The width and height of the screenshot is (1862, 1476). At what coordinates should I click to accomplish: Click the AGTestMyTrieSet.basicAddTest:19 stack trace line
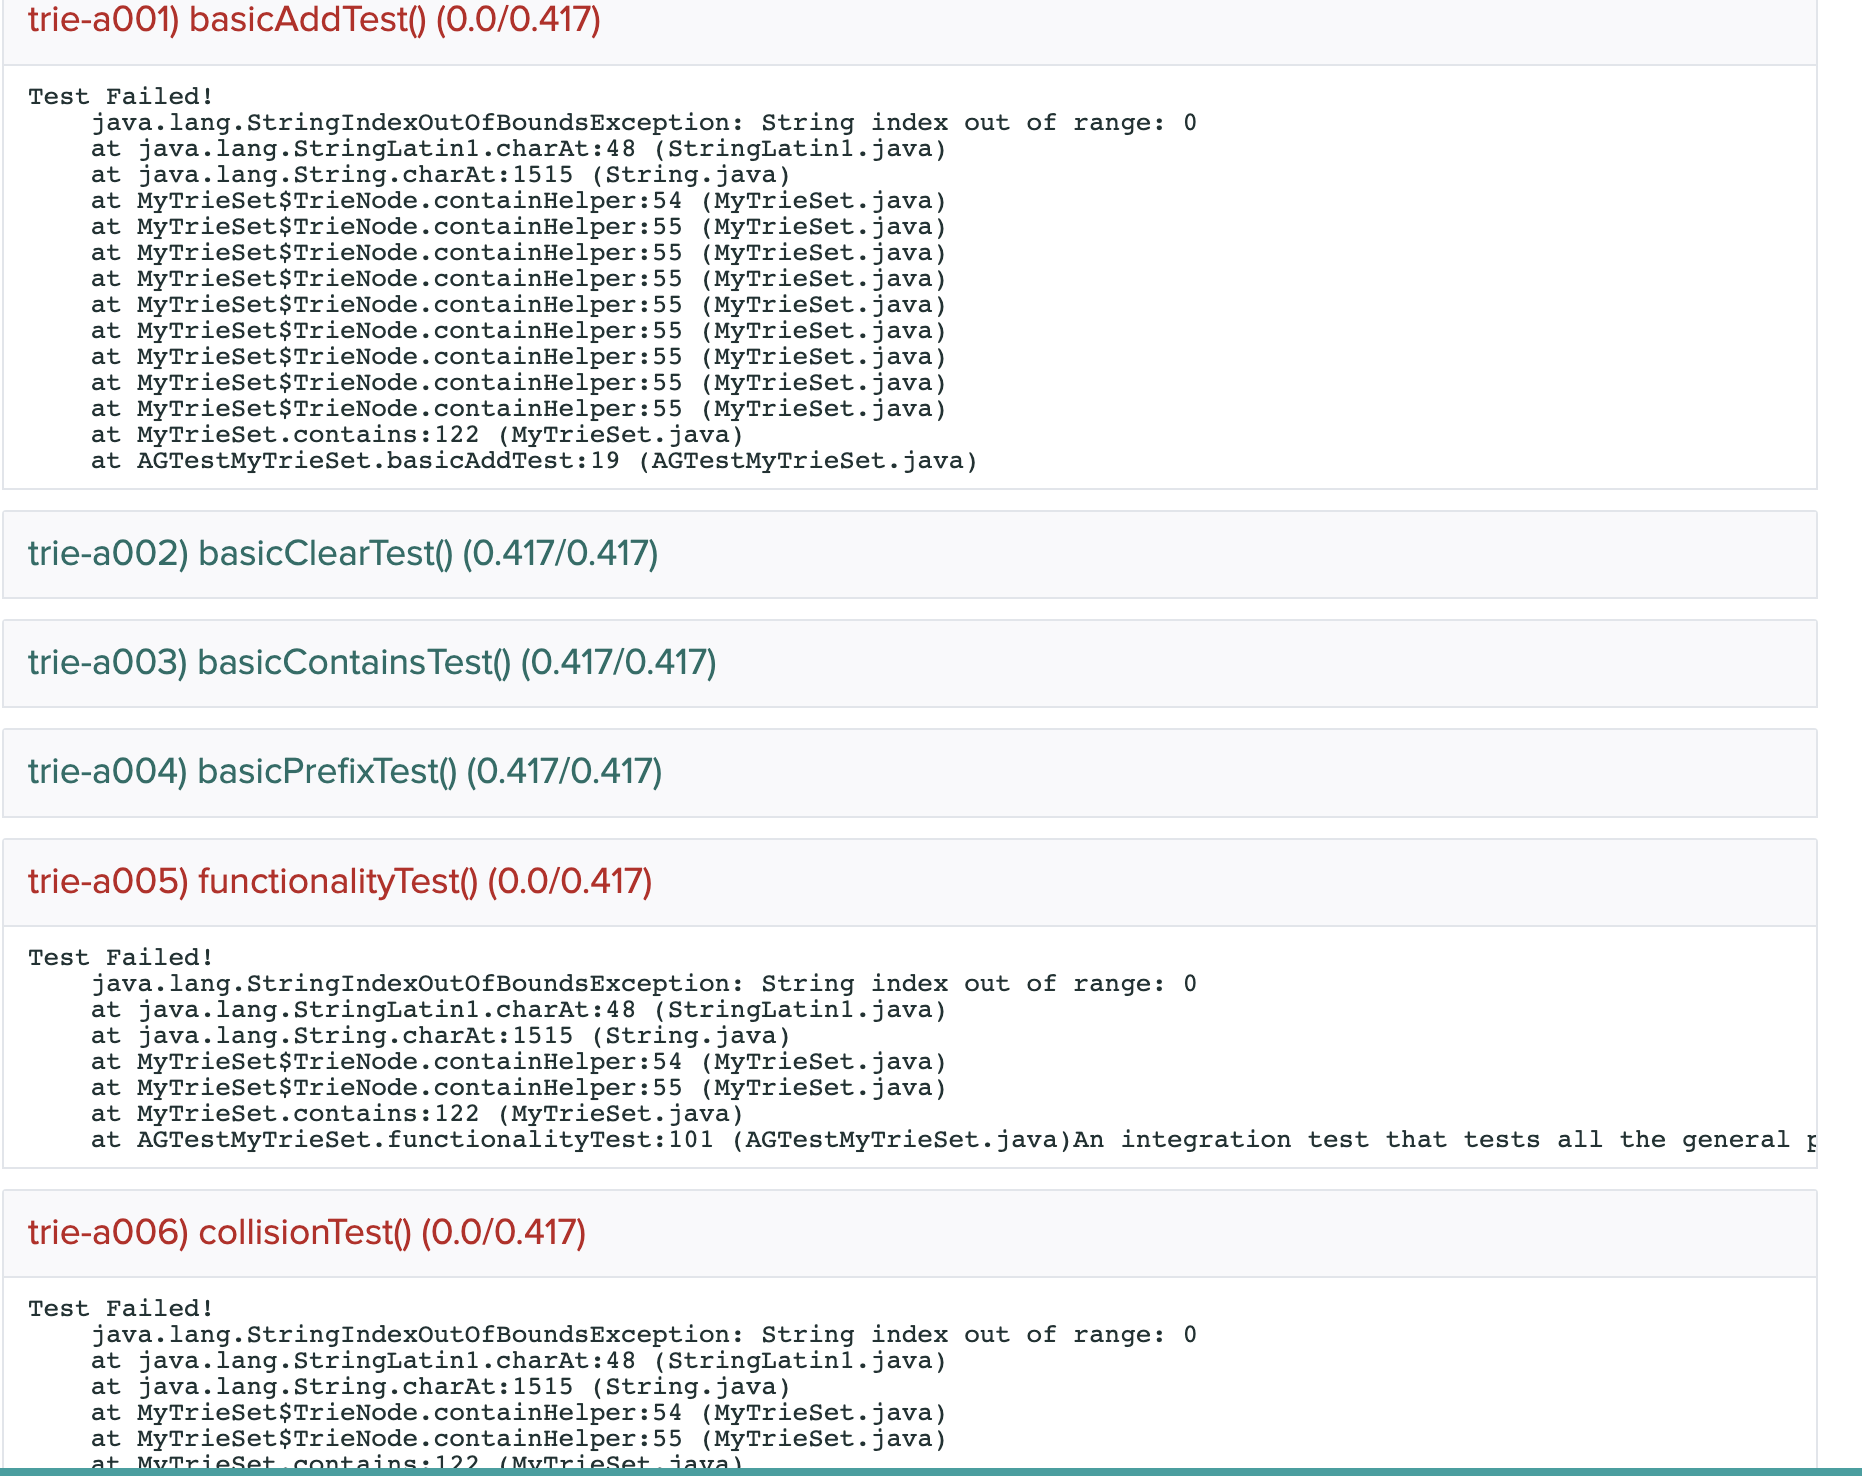pos(534,460)
